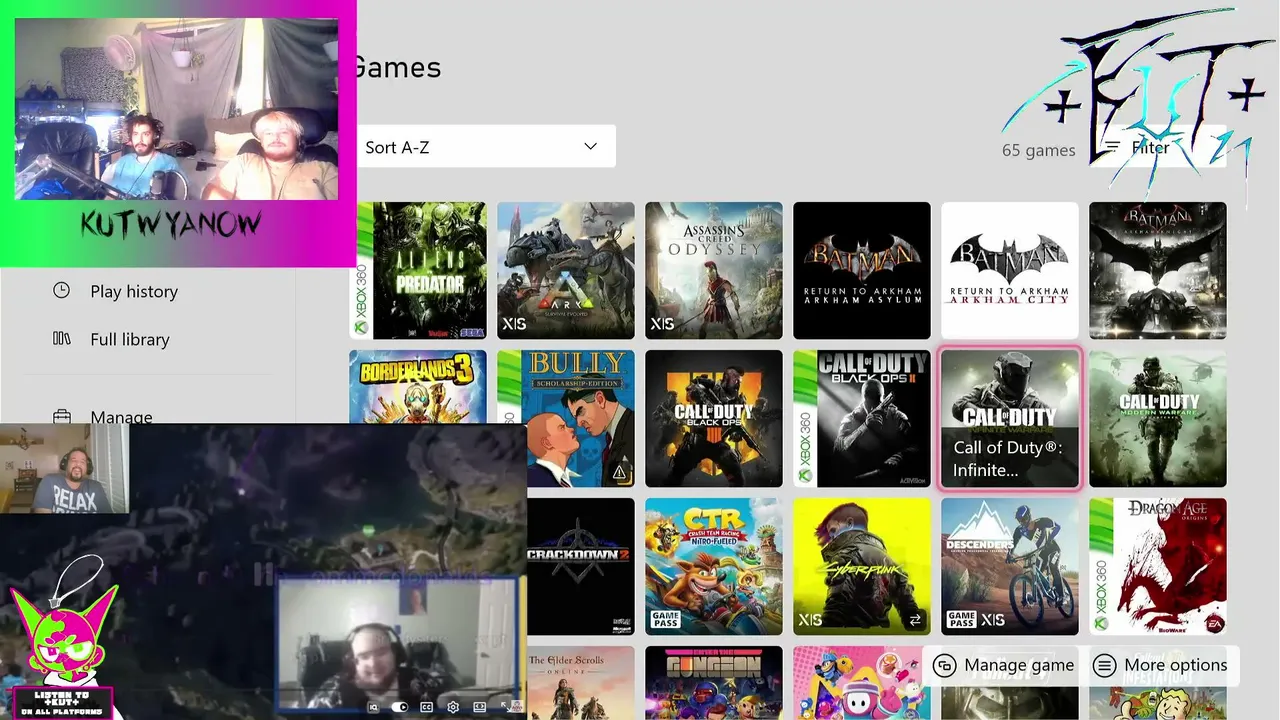1280x720 pixels.
Task: Select the Cyberpunk game tile
Action: click(x=862, y=566)
